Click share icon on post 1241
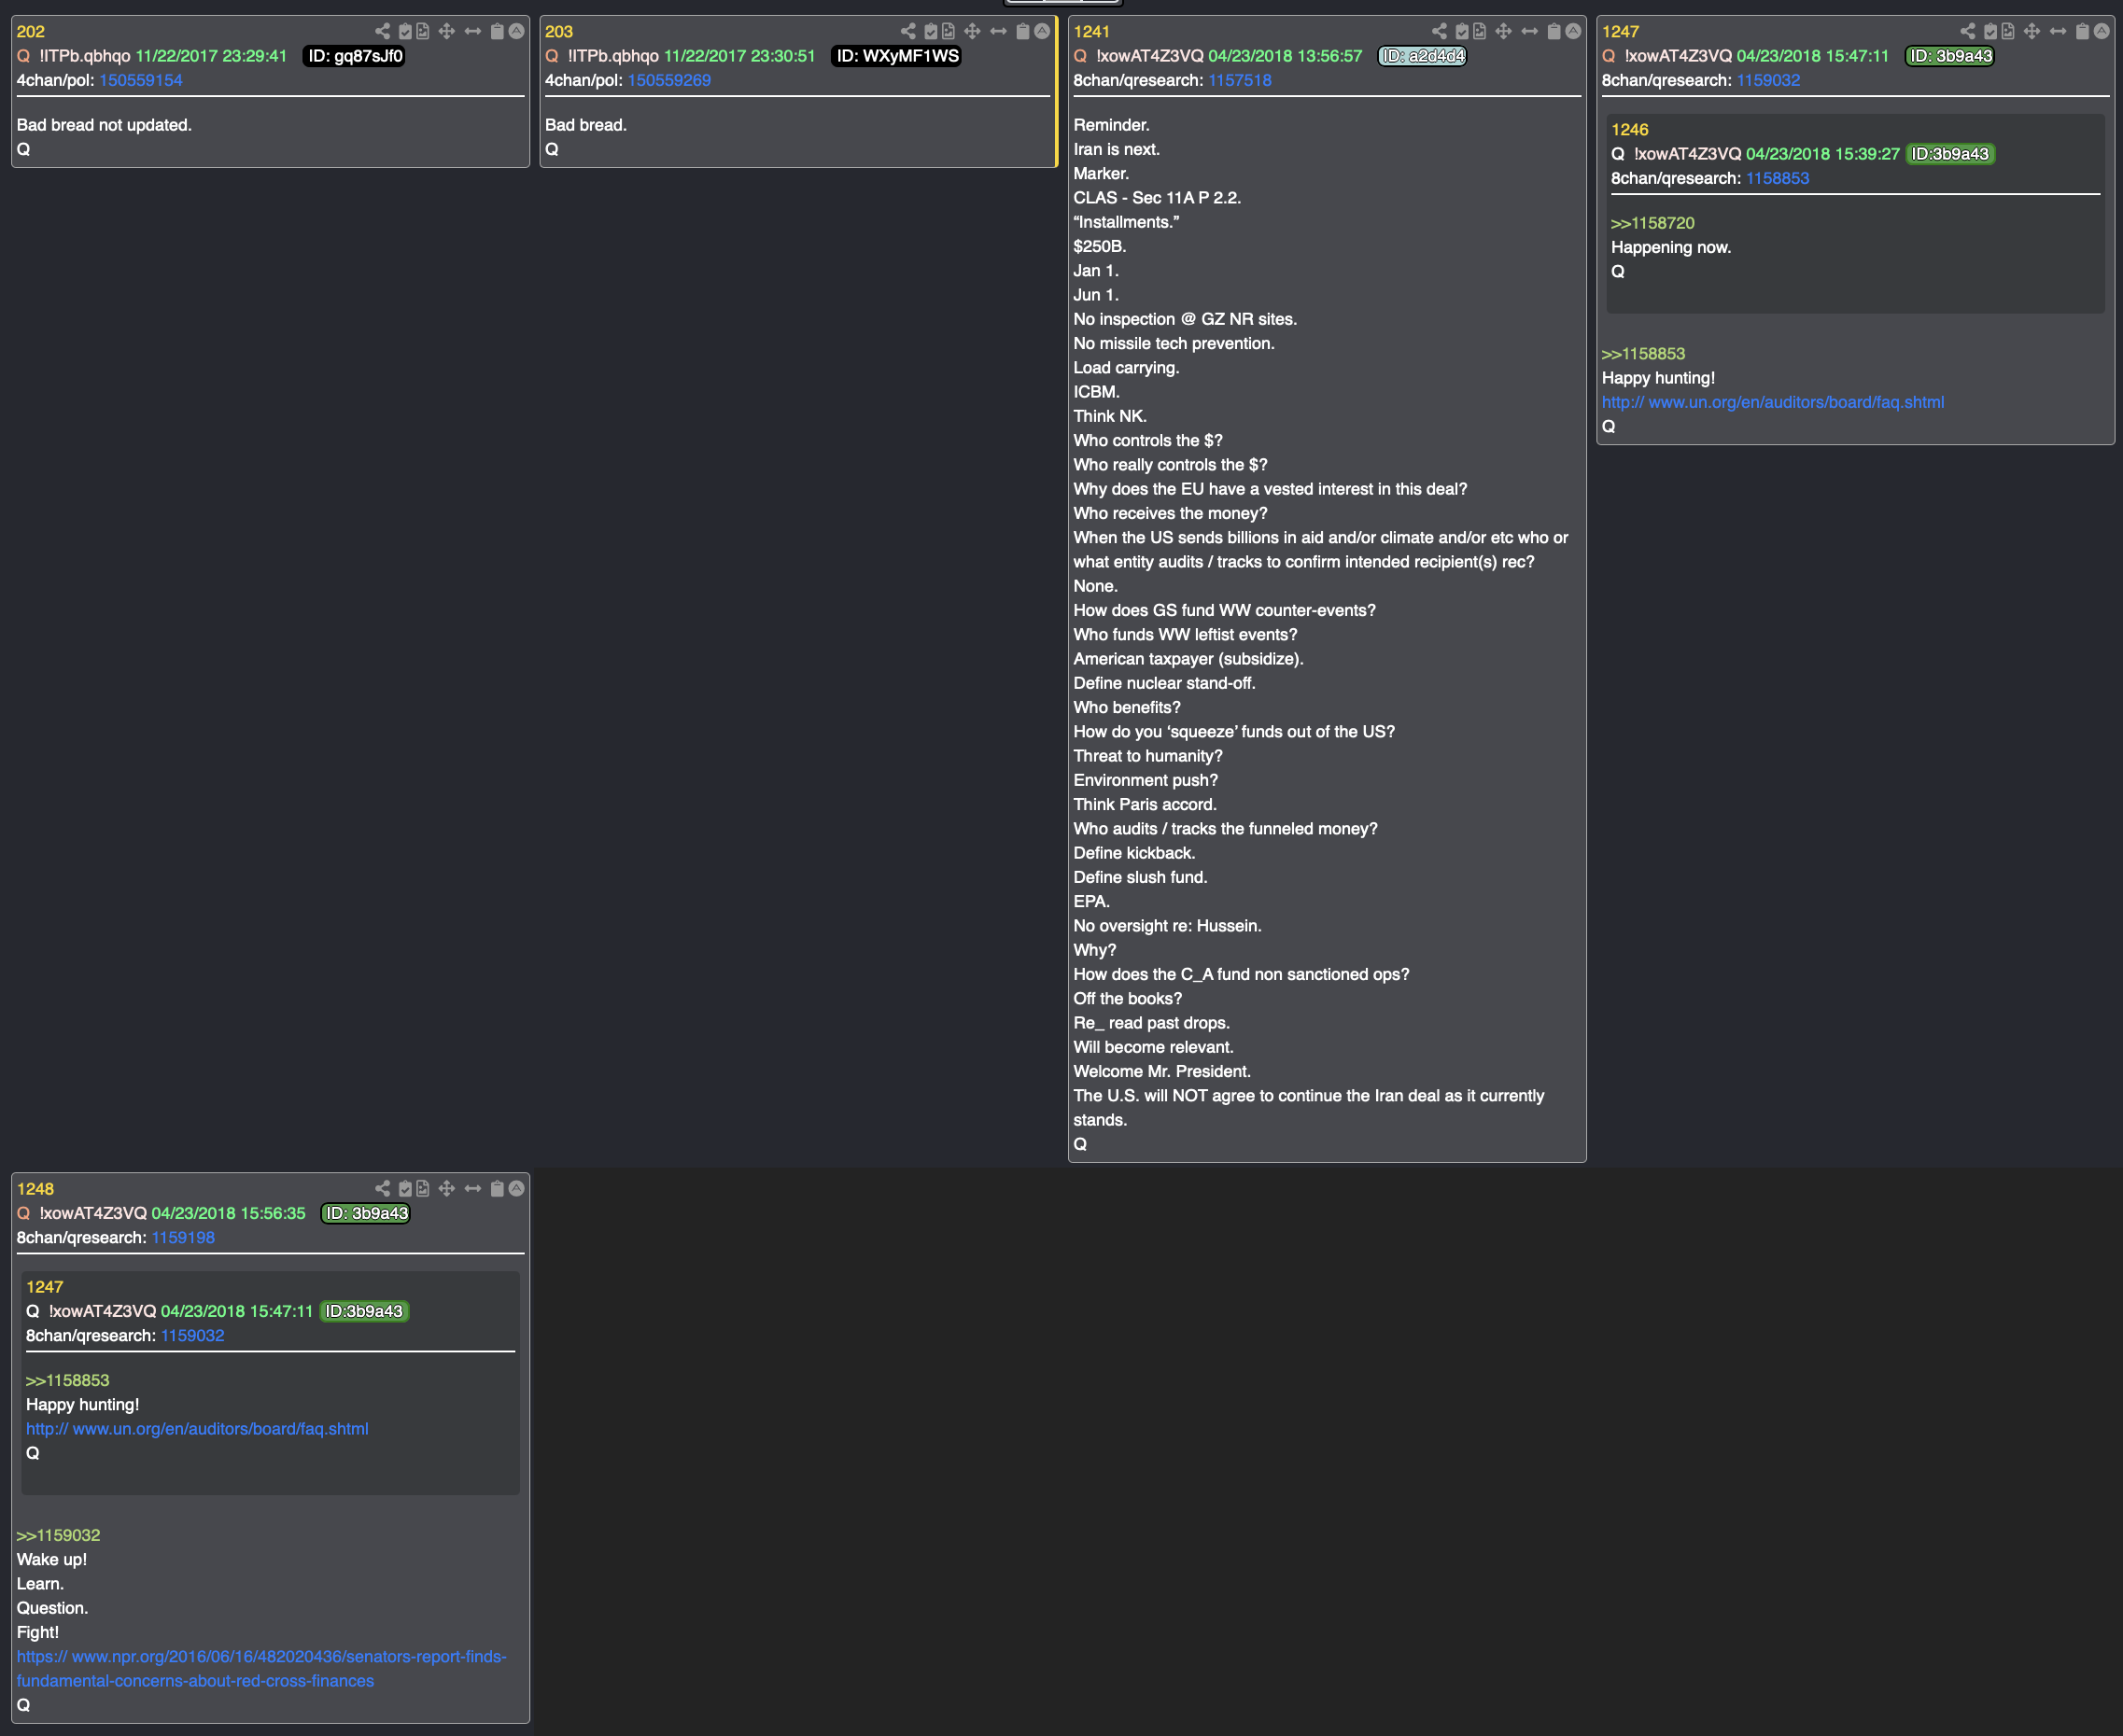The width and height of the screenshot is (2123, 1736). point(1439,31)
